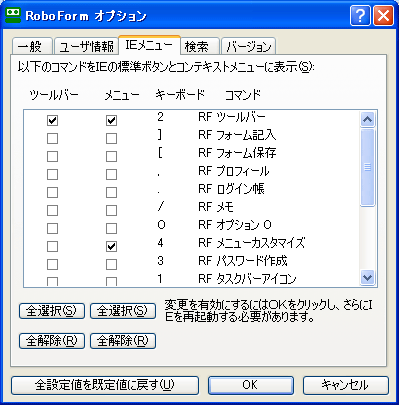Click scroll-down arrow of command list

click(368, 278)
